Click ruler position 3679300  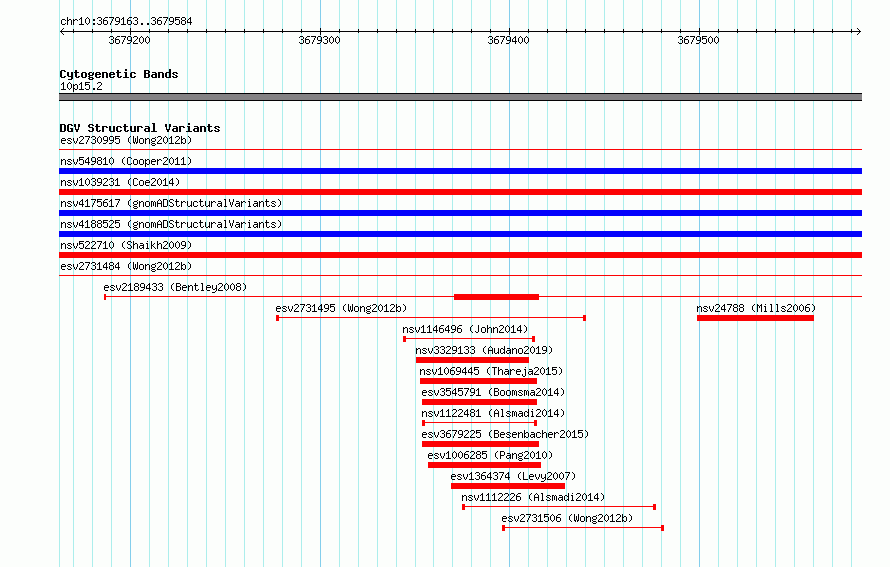point(320,40)
